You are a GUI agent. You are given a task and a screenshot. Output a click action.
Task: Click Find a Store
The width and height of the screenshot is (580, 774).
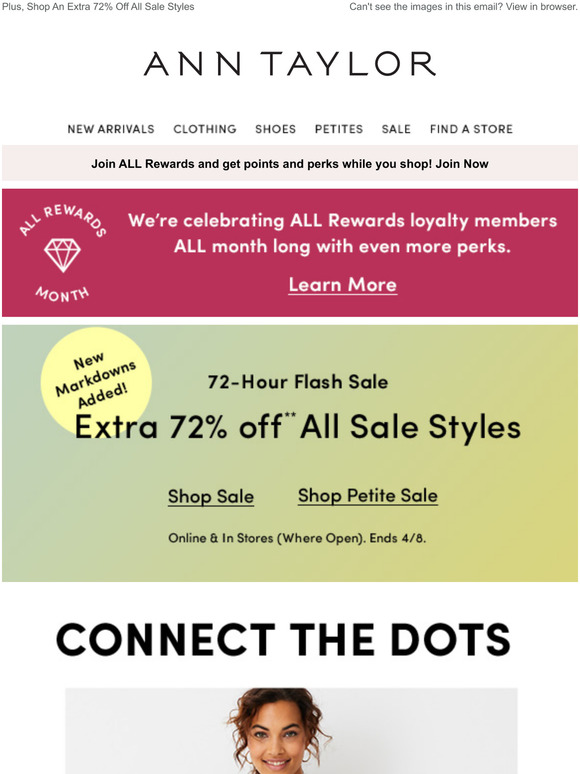pyautogui.click(x=471, y=129)
